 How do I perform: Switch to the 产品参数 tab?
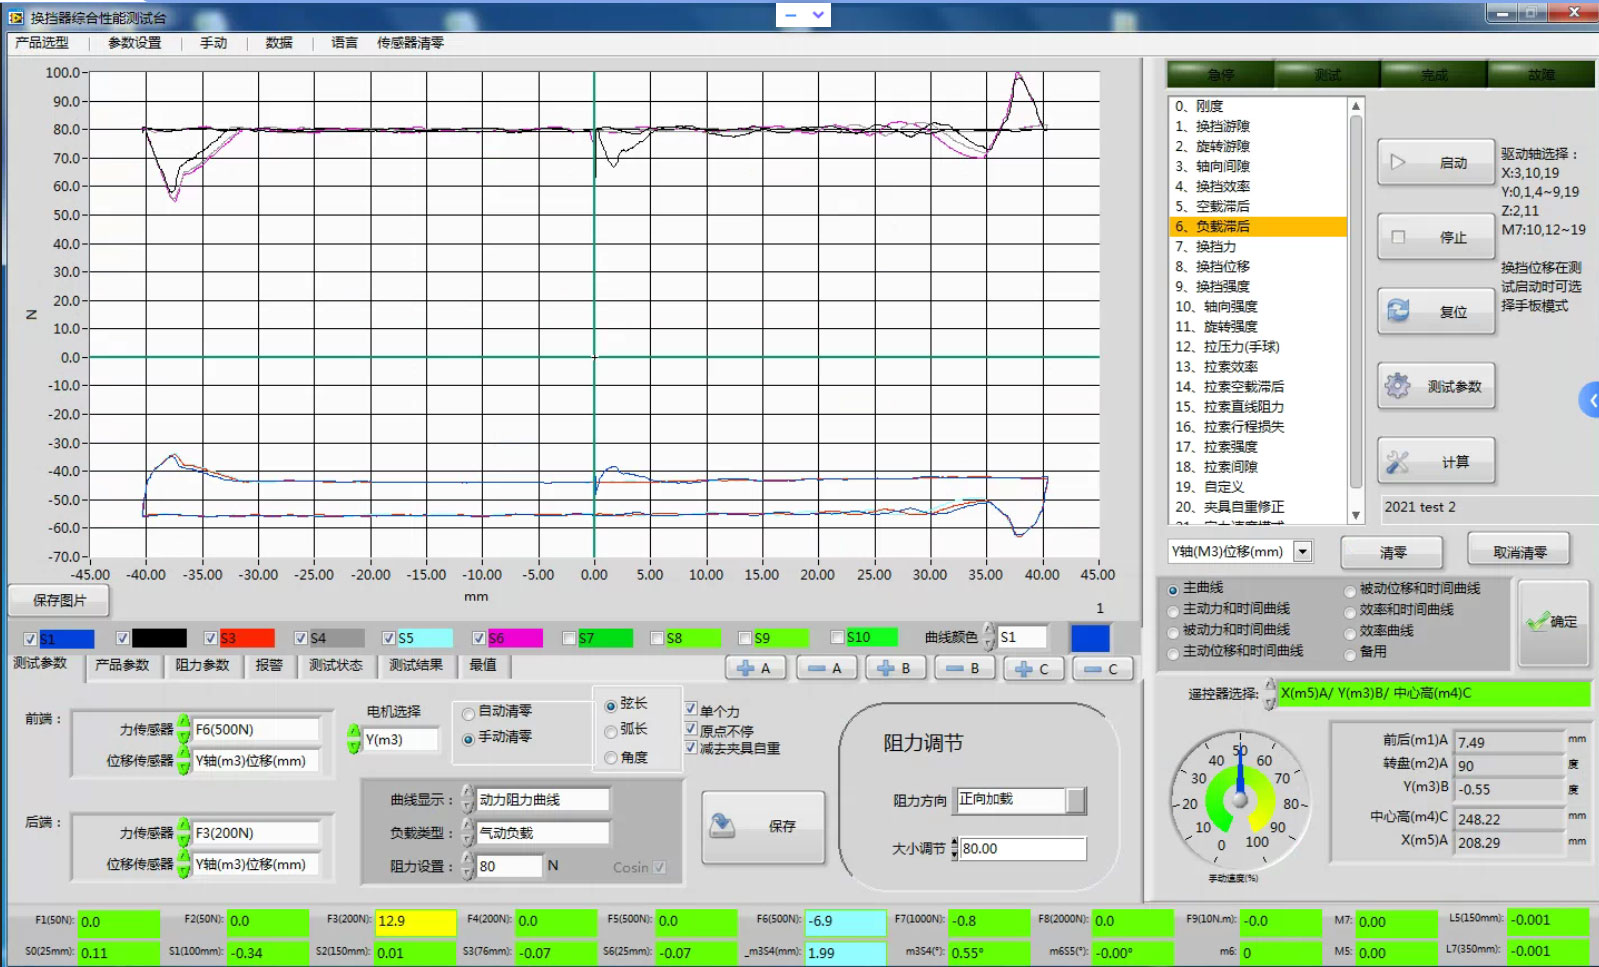(122, 665)
